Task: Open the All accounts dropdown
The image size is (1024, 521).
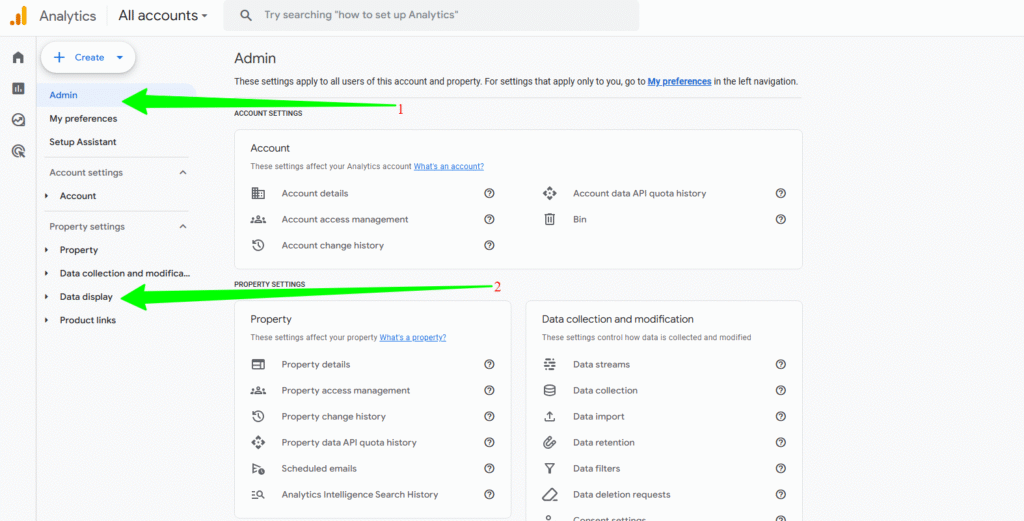Action: [x=163, y=15]
